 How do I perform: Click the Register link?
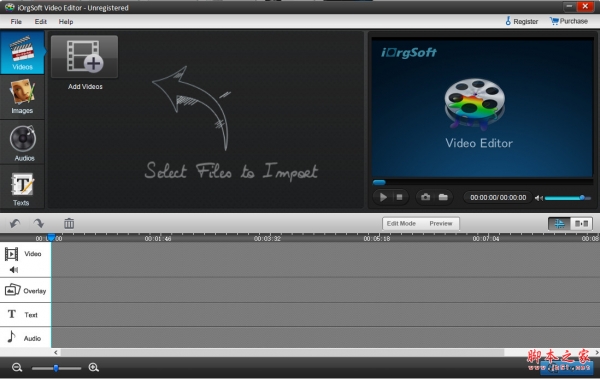click(x=522, y=21)
